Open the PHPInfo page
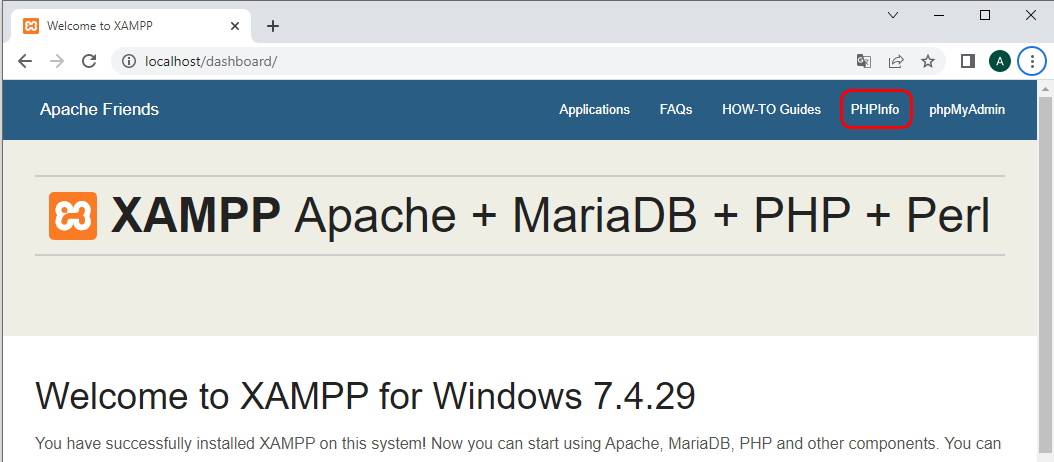The height and width of the screenshot is (462, 1054). coord(875,110)
